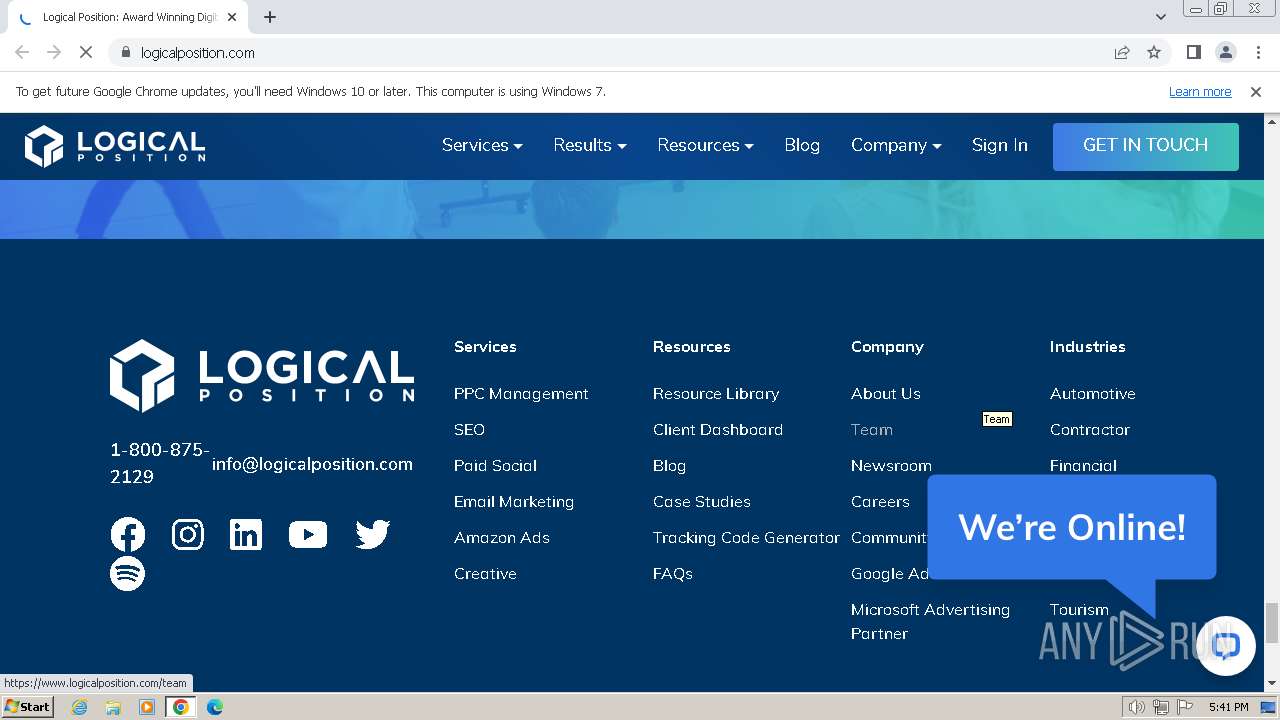The image size is (1280, 720).
Task: Expand the Services navigation dropdown
Action: point(482,145)
